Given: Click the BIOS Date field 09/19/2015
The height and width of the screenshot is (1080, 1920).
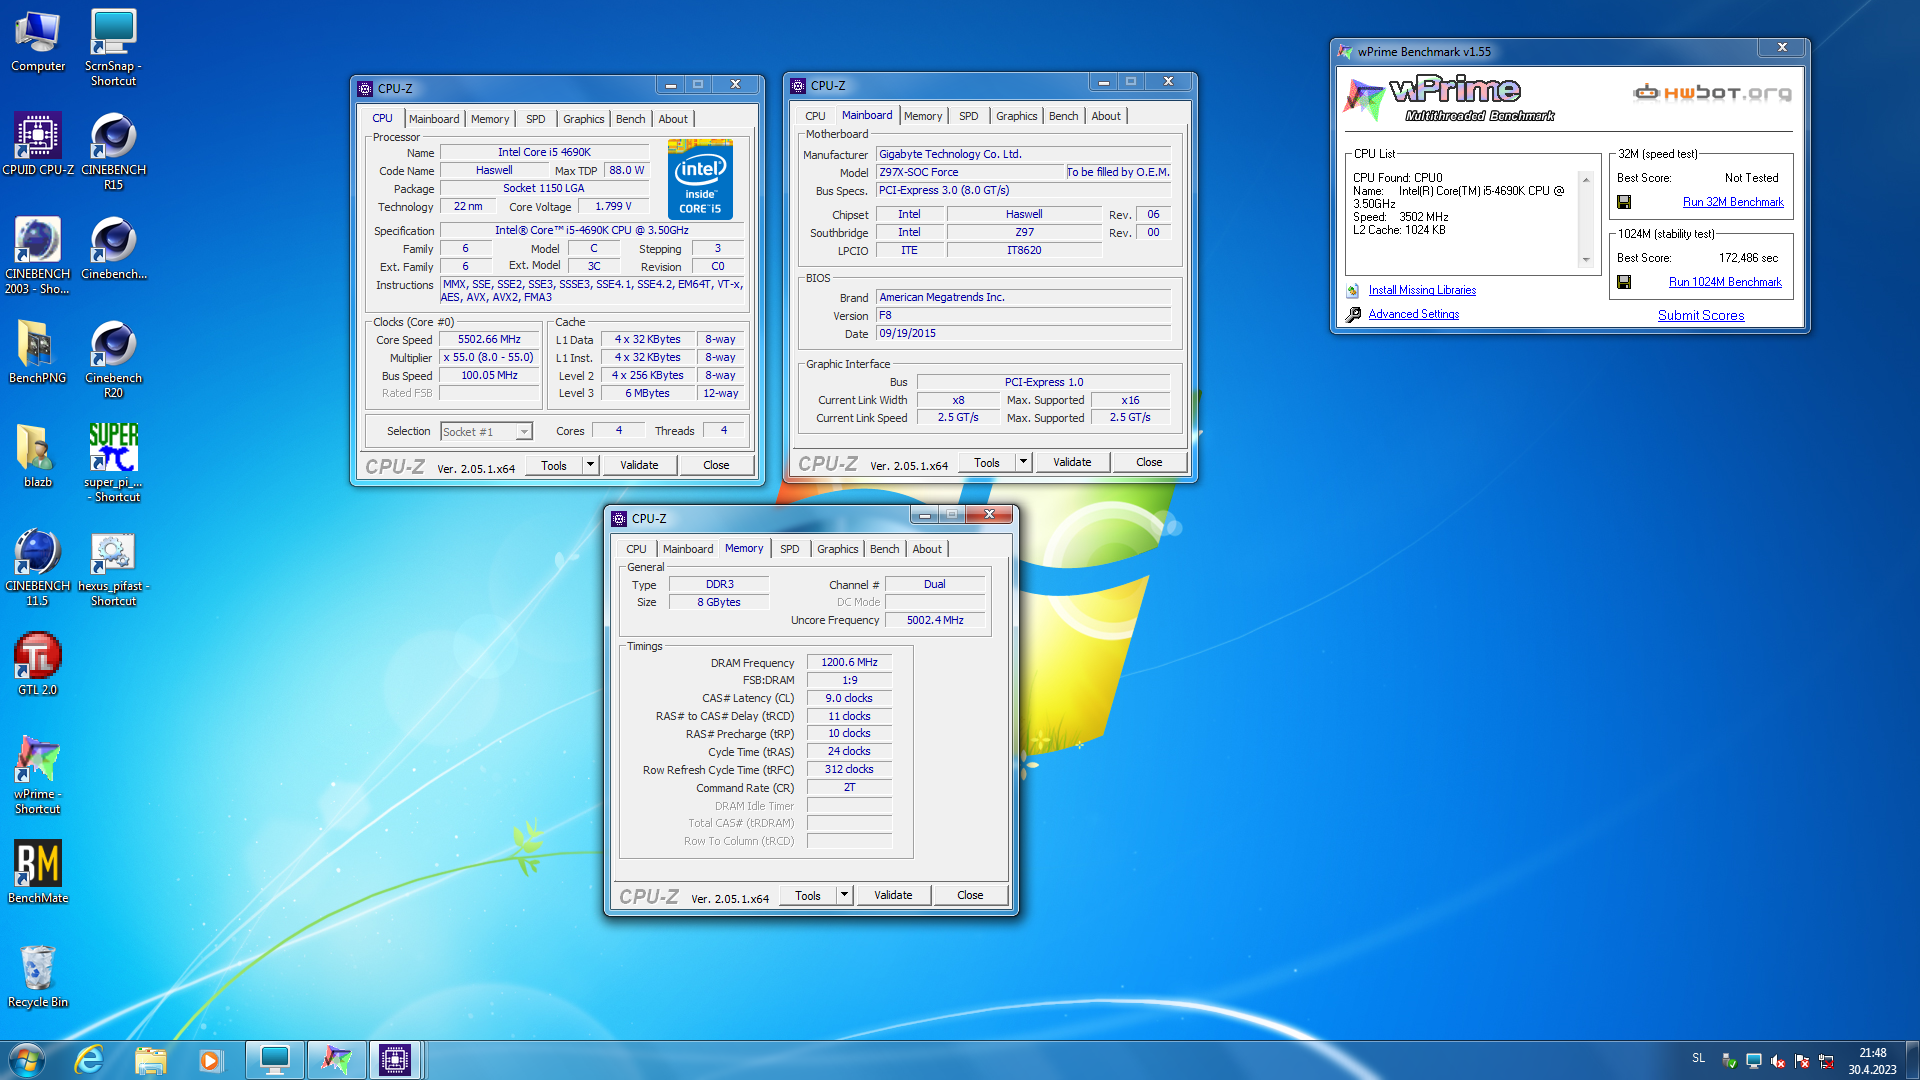Looking at the screenshot, I should [x=1023, y=334].
